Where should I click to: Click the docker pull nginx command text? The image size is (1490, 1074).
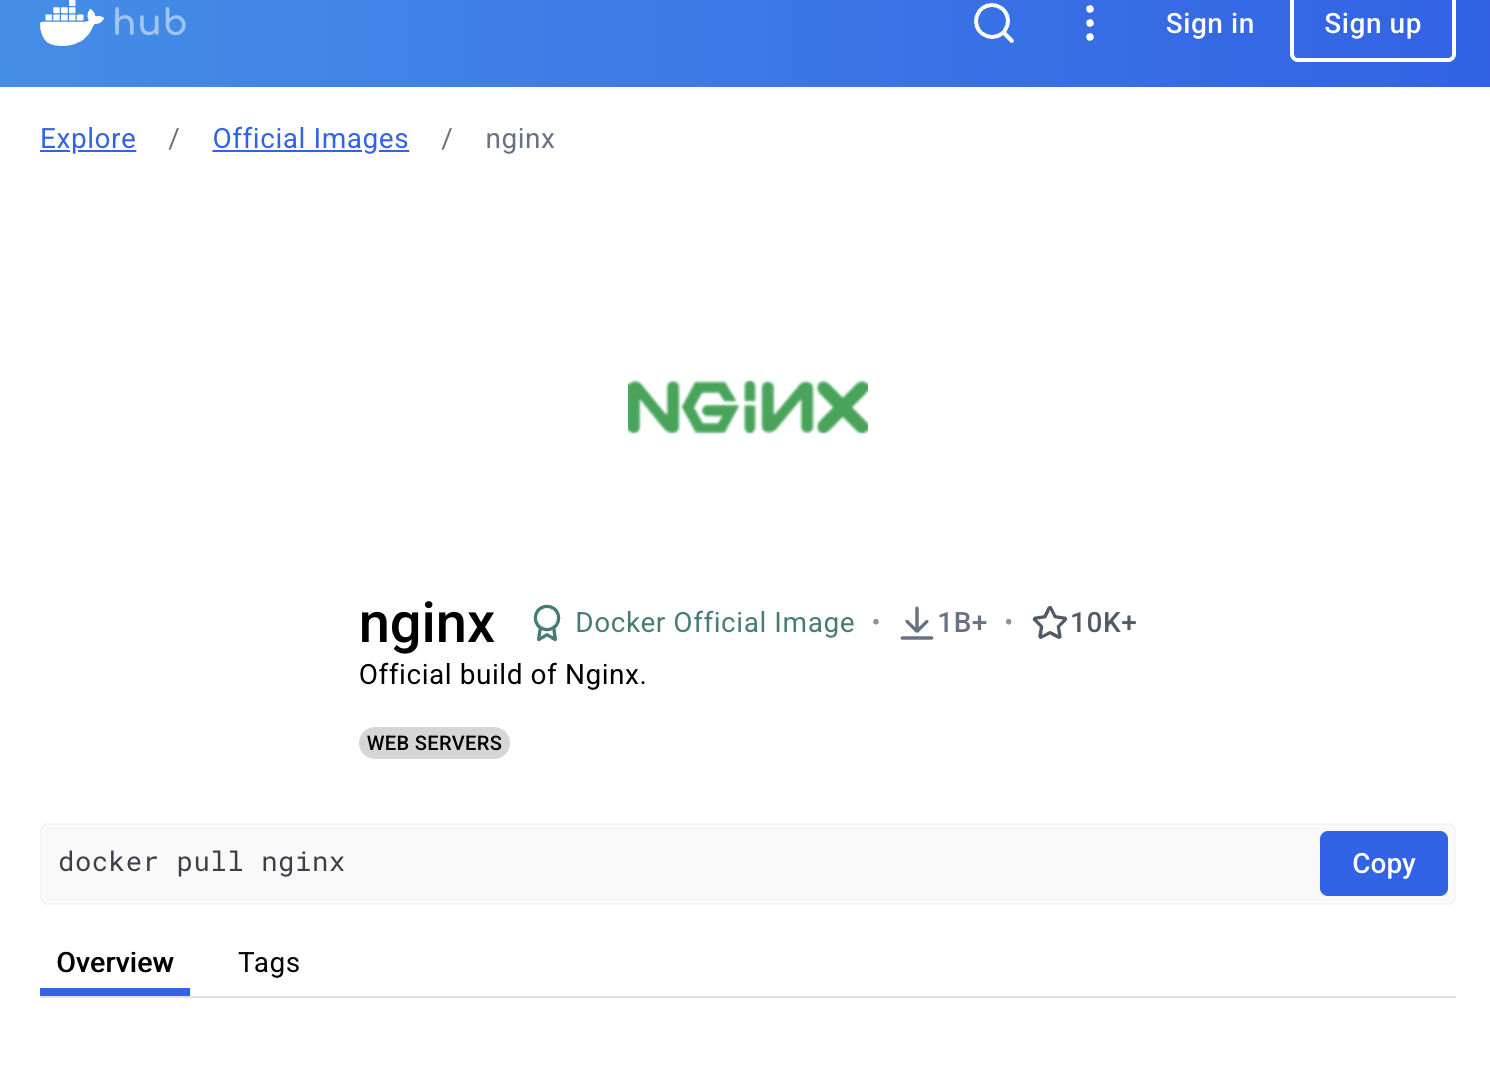click(202, 862)
